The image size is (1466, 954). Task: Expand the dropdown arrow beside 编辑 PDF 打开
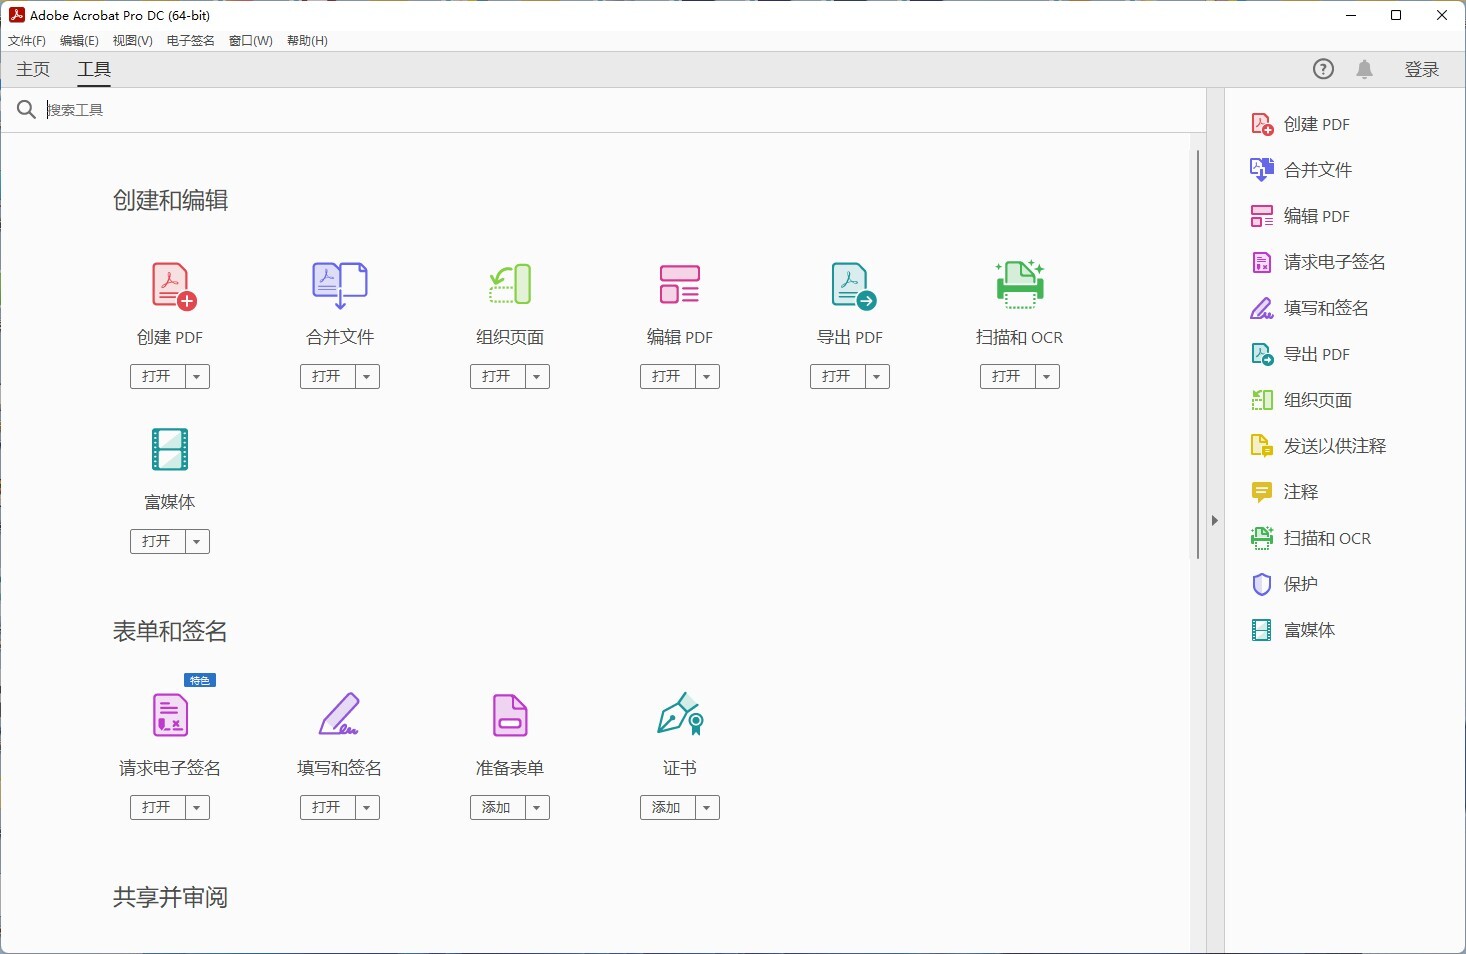707,377
